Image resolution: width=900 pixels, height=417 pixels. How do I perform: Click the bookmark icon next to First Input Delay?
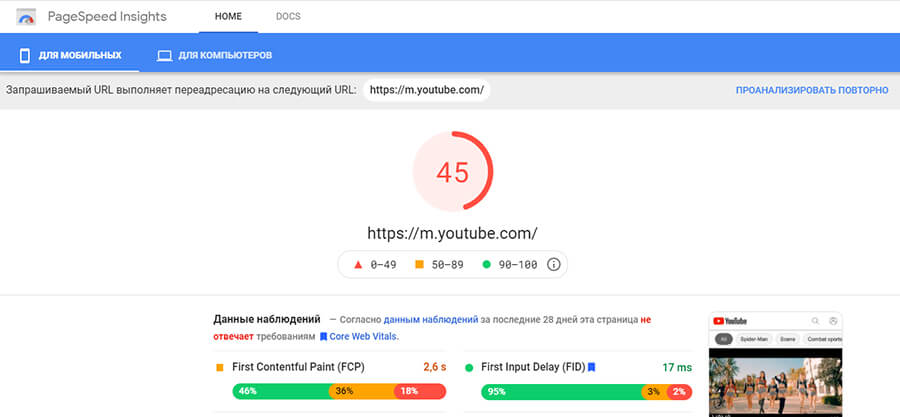pos(591,367)
